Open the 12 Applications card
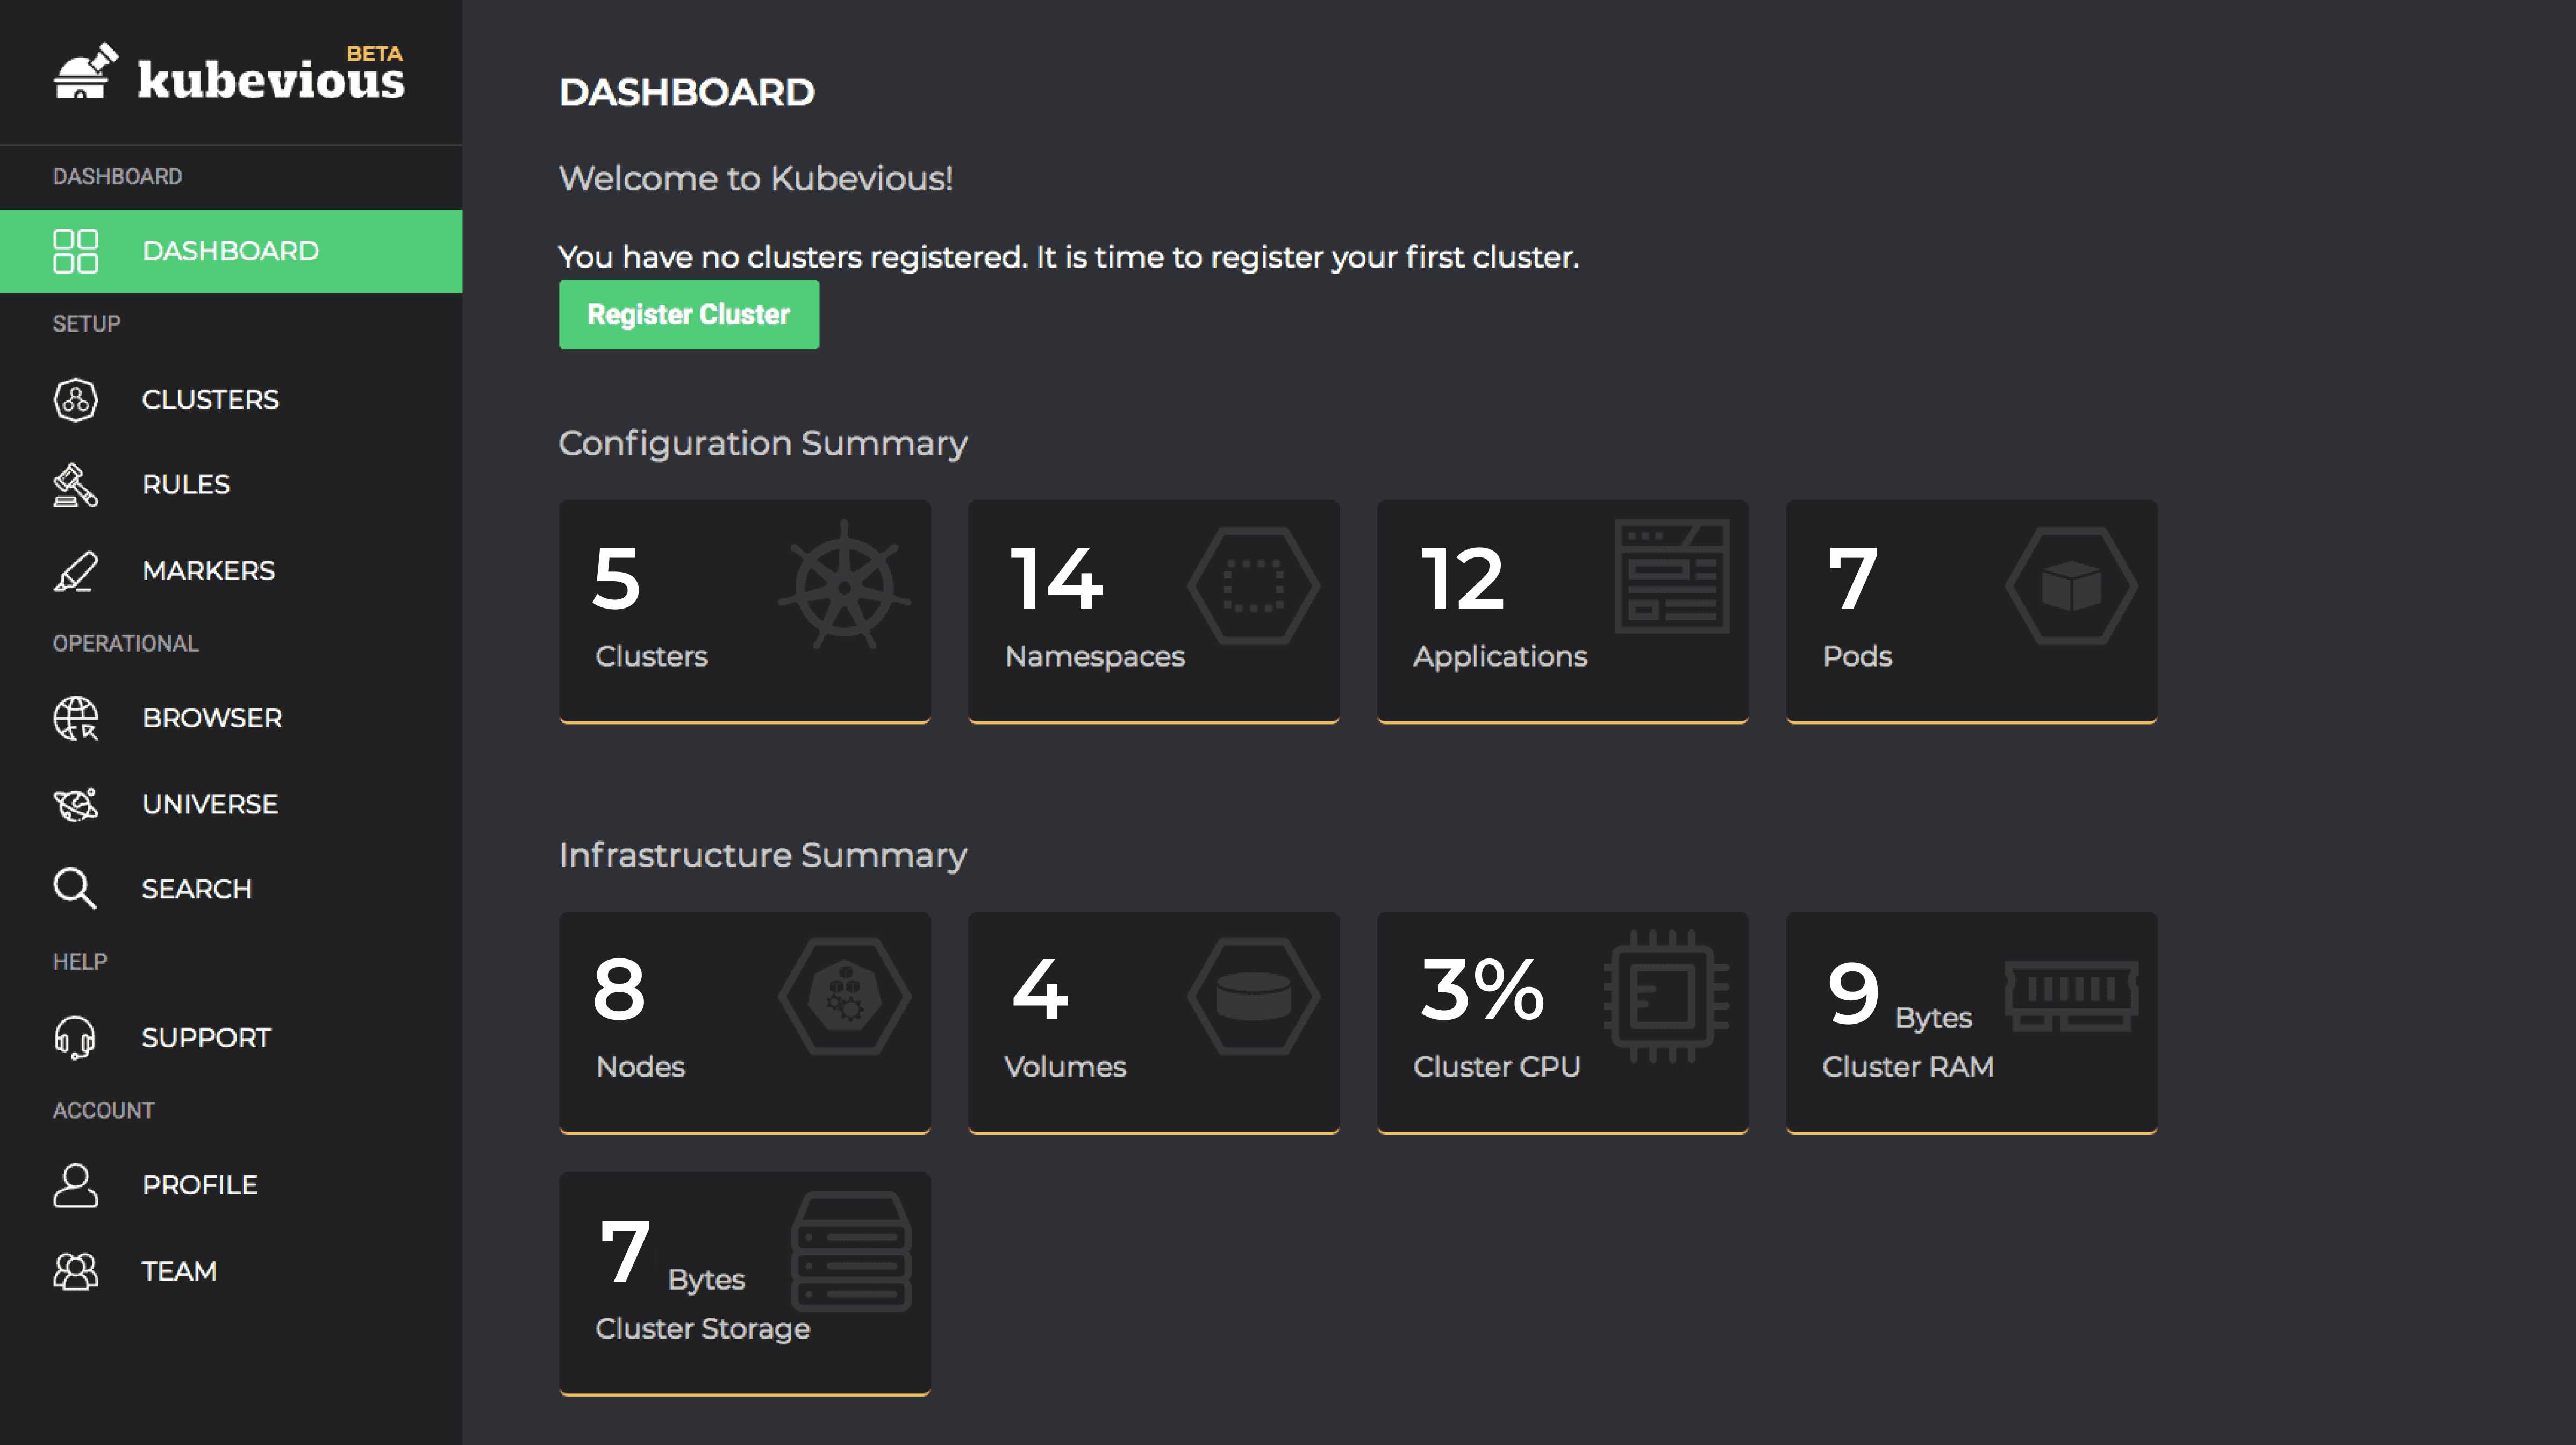The width and height of the screenshot is (2576, 1445). coord(1562,610)
